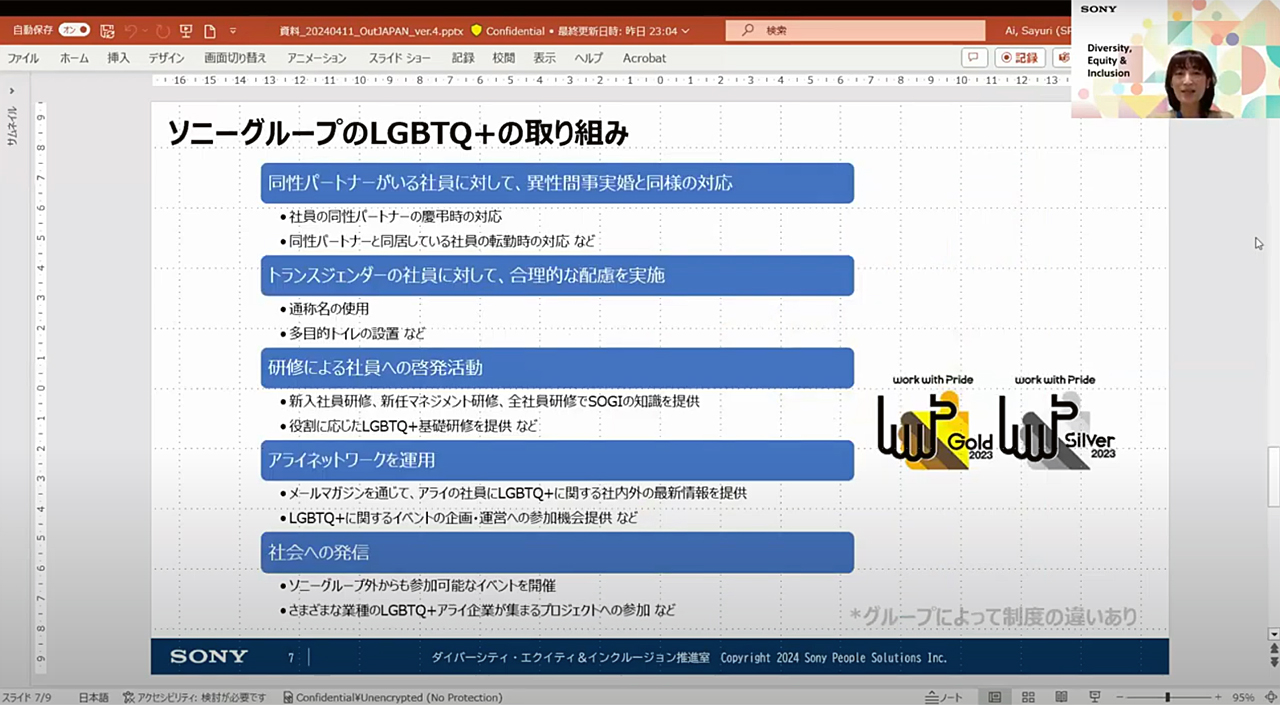Open Customize Quick Access Toolbar dropdown
Viewport: 1280px width, 705px height.
[x=233, y=31]
